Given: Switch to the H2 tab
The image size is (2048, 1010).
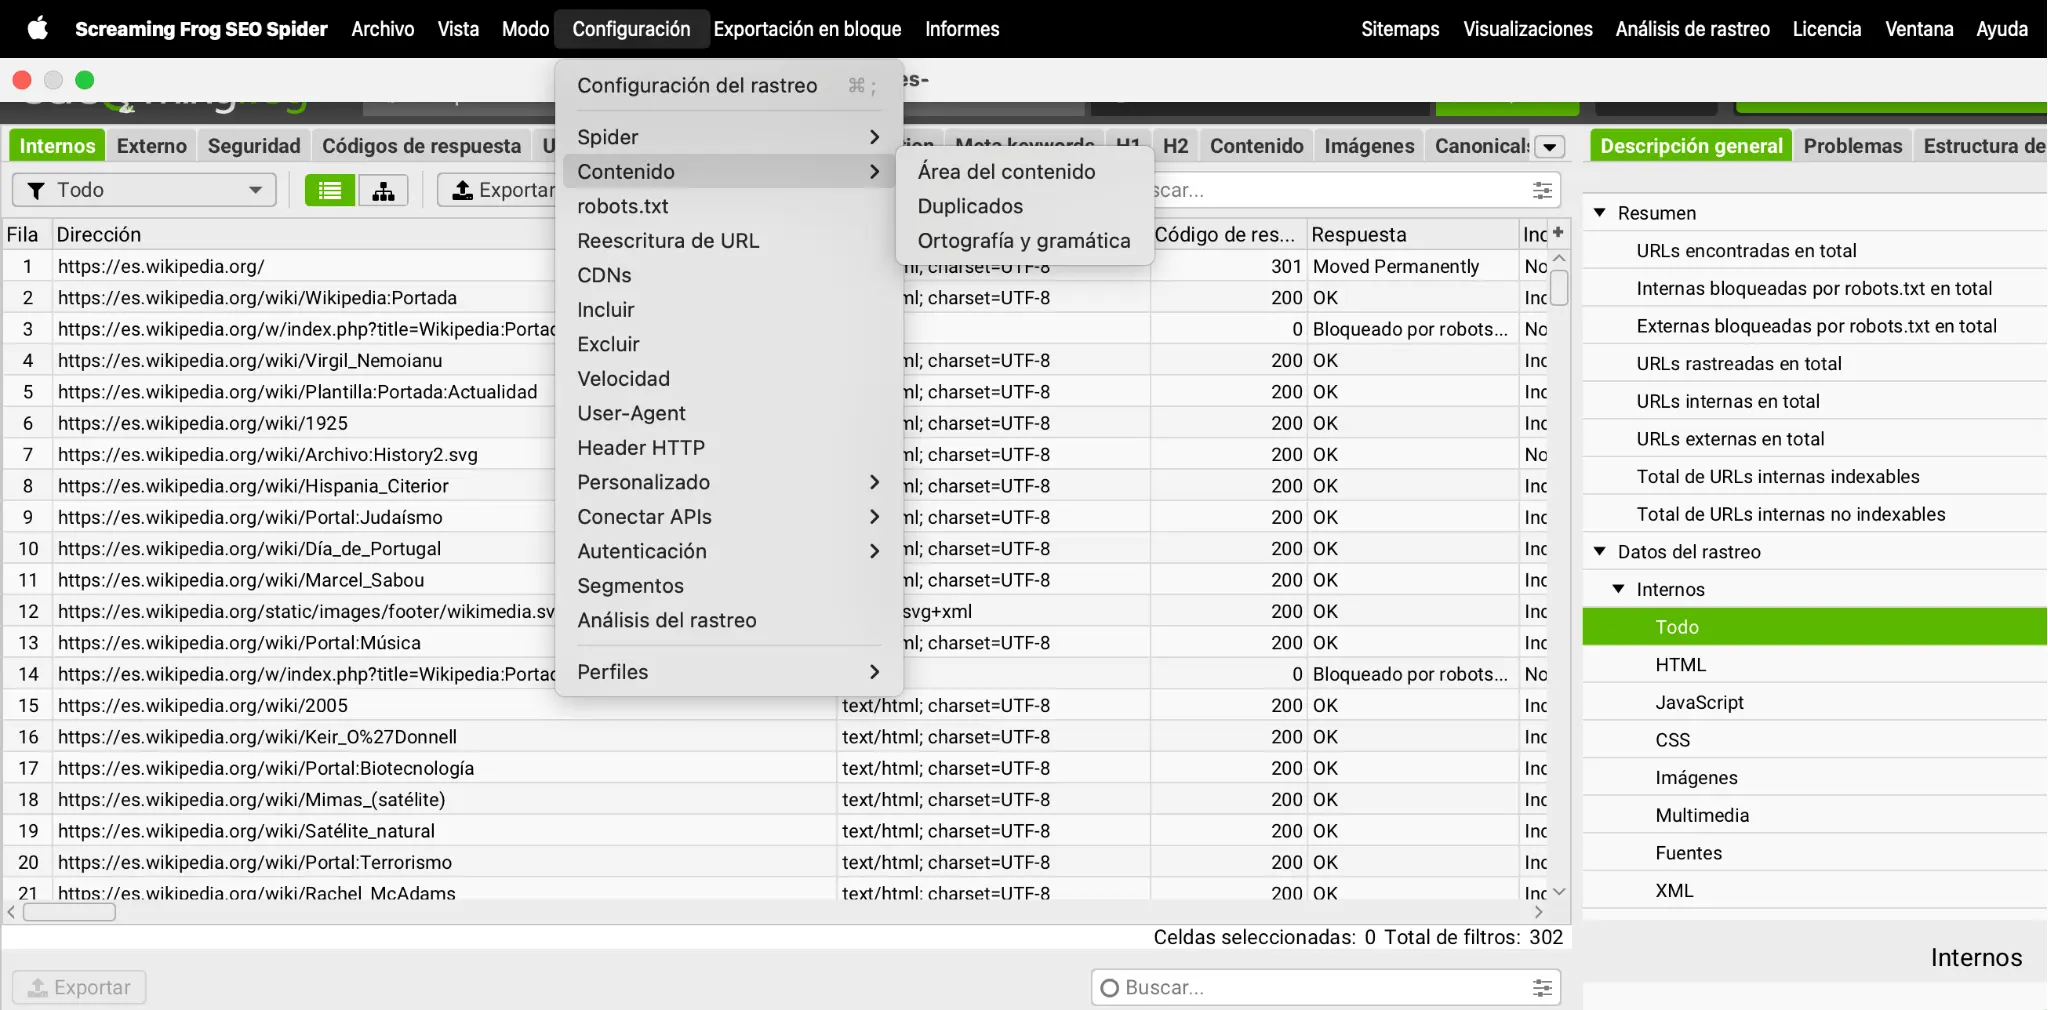Looking at the screenshot, I should 1176,146.
